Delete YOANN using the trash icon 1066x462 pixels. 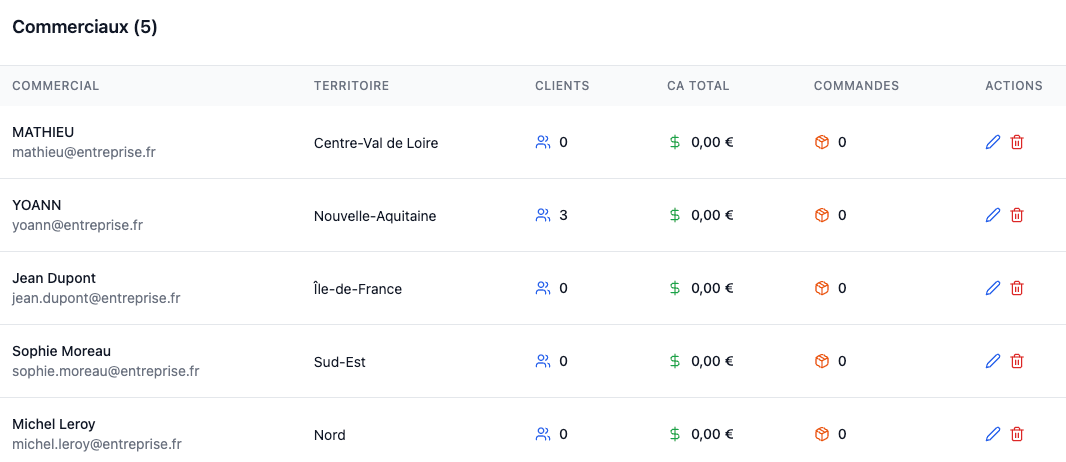(1017, 215)
